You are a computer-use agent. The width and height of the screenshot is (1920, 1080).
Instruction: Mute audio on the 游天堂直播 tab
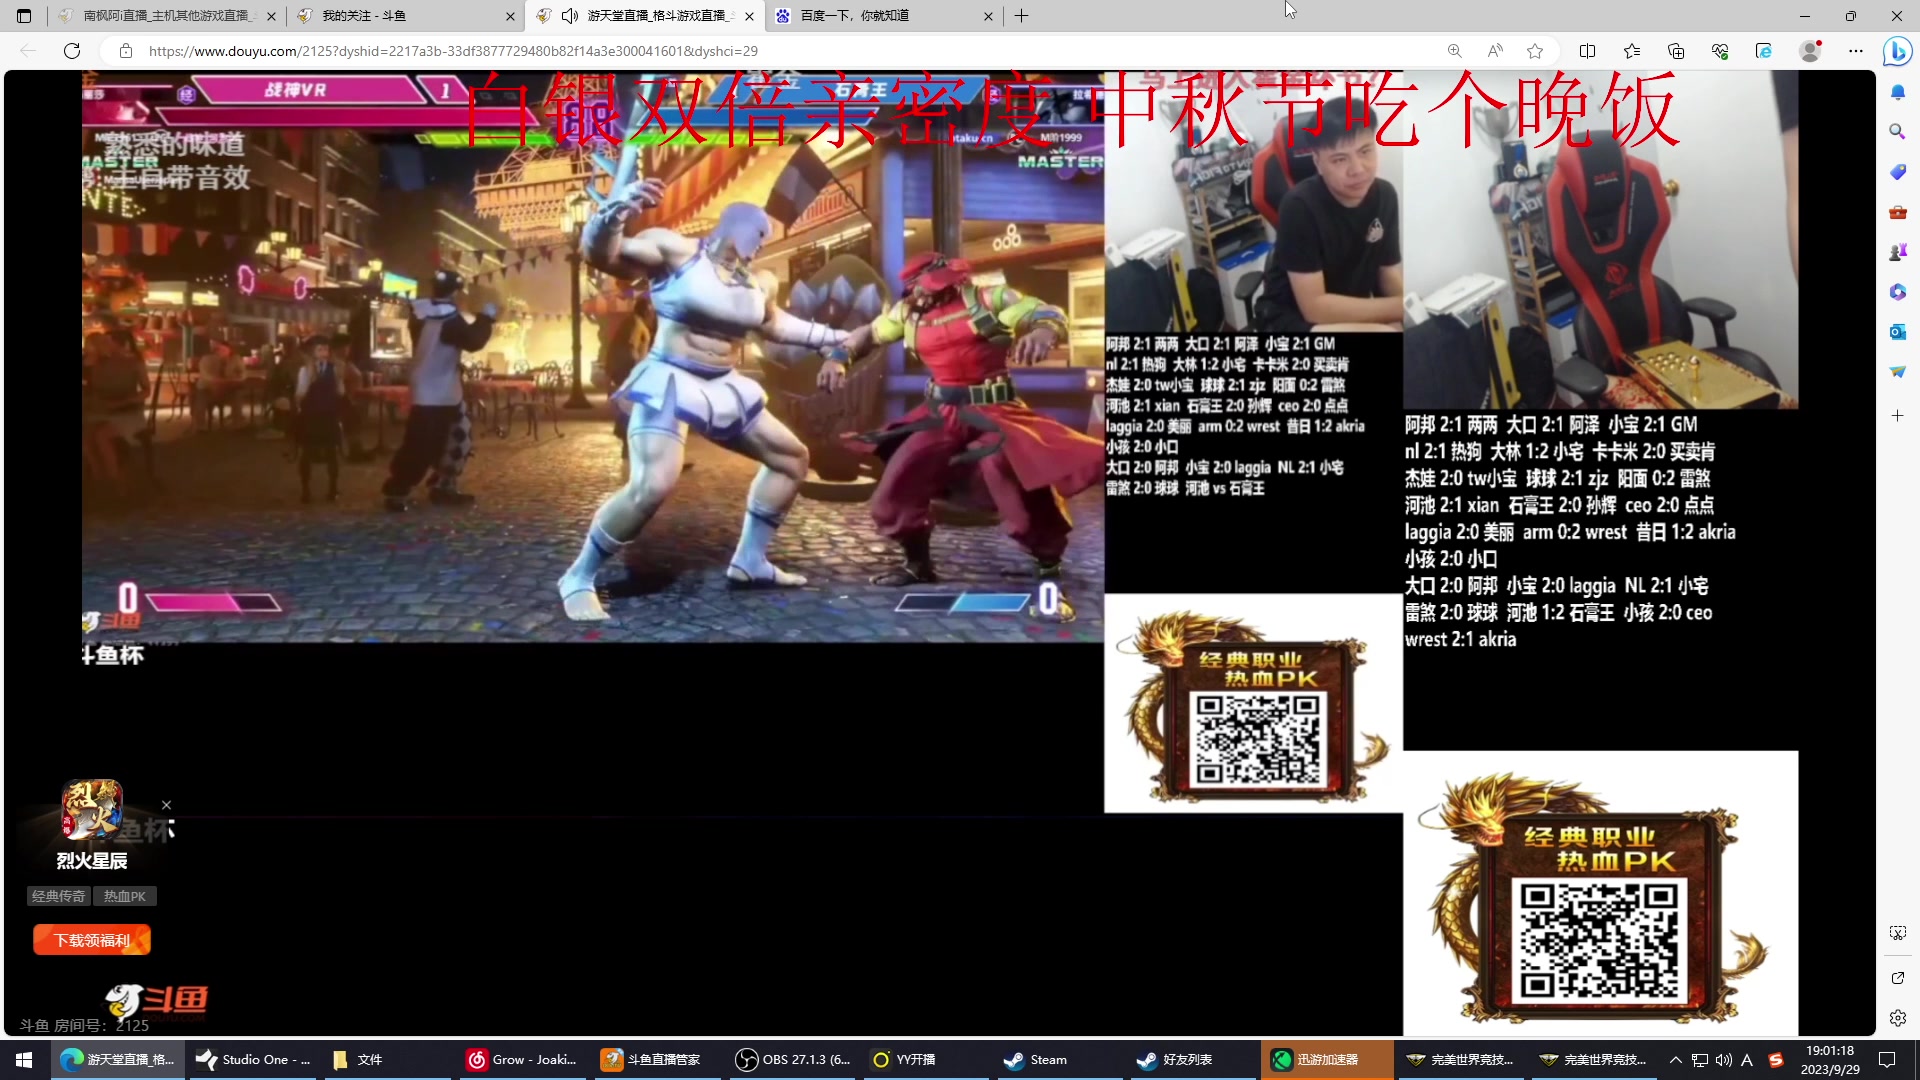point(570,16)
